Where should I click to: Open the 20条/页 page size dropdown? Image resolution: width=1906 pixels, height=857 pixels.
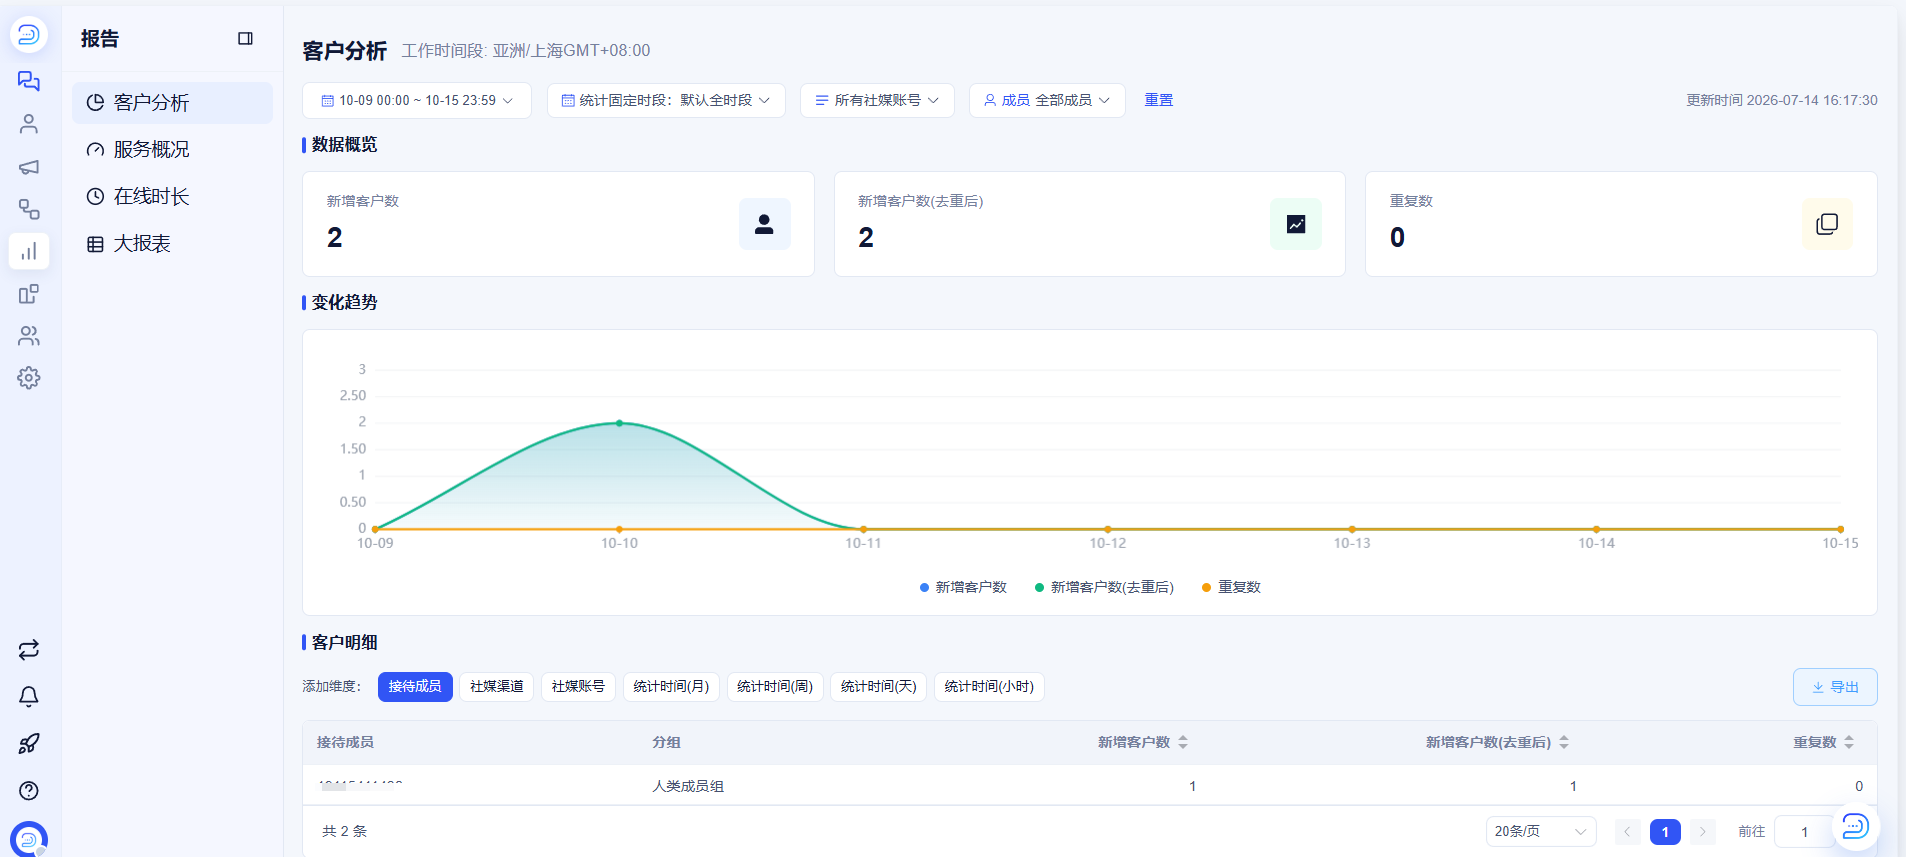[1541, 832]
